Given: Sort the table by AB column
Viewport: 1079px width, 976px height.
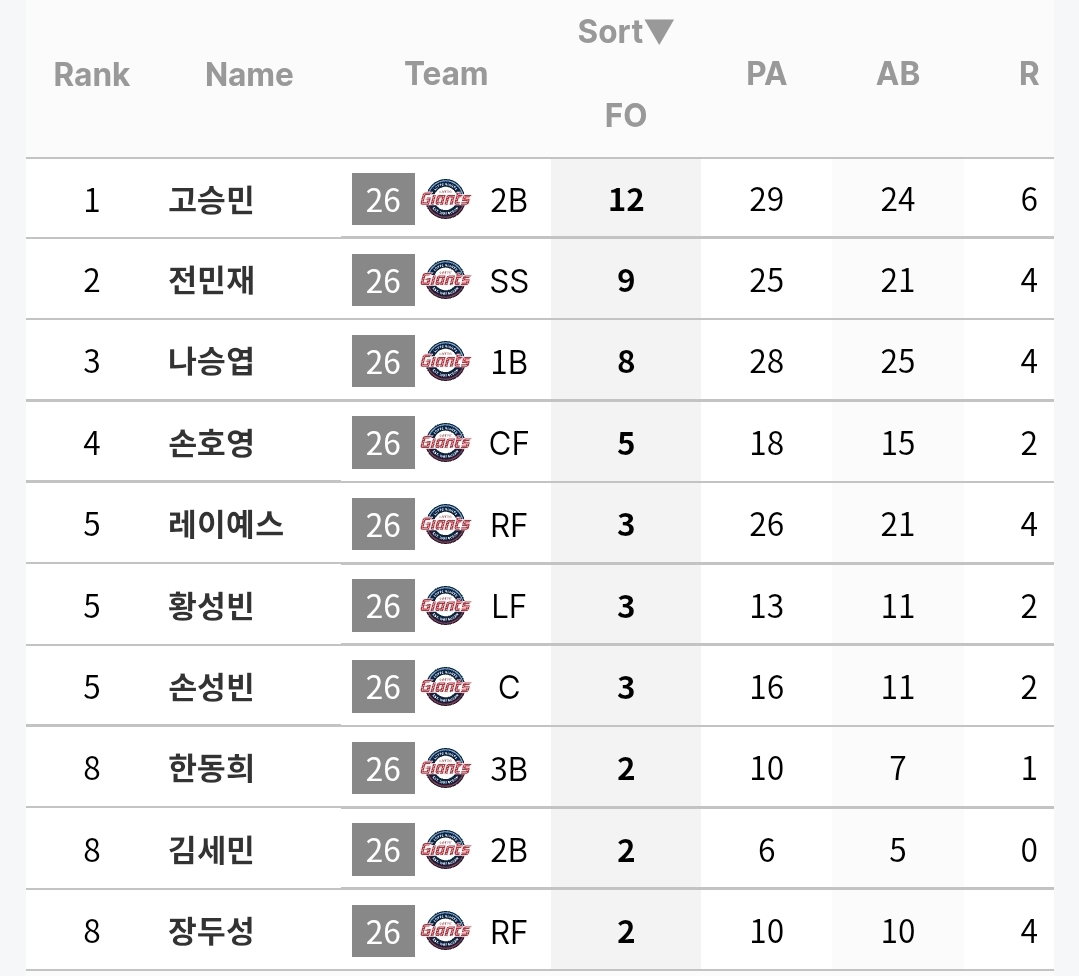Looking at the screenshot, I should coord(897,74).
